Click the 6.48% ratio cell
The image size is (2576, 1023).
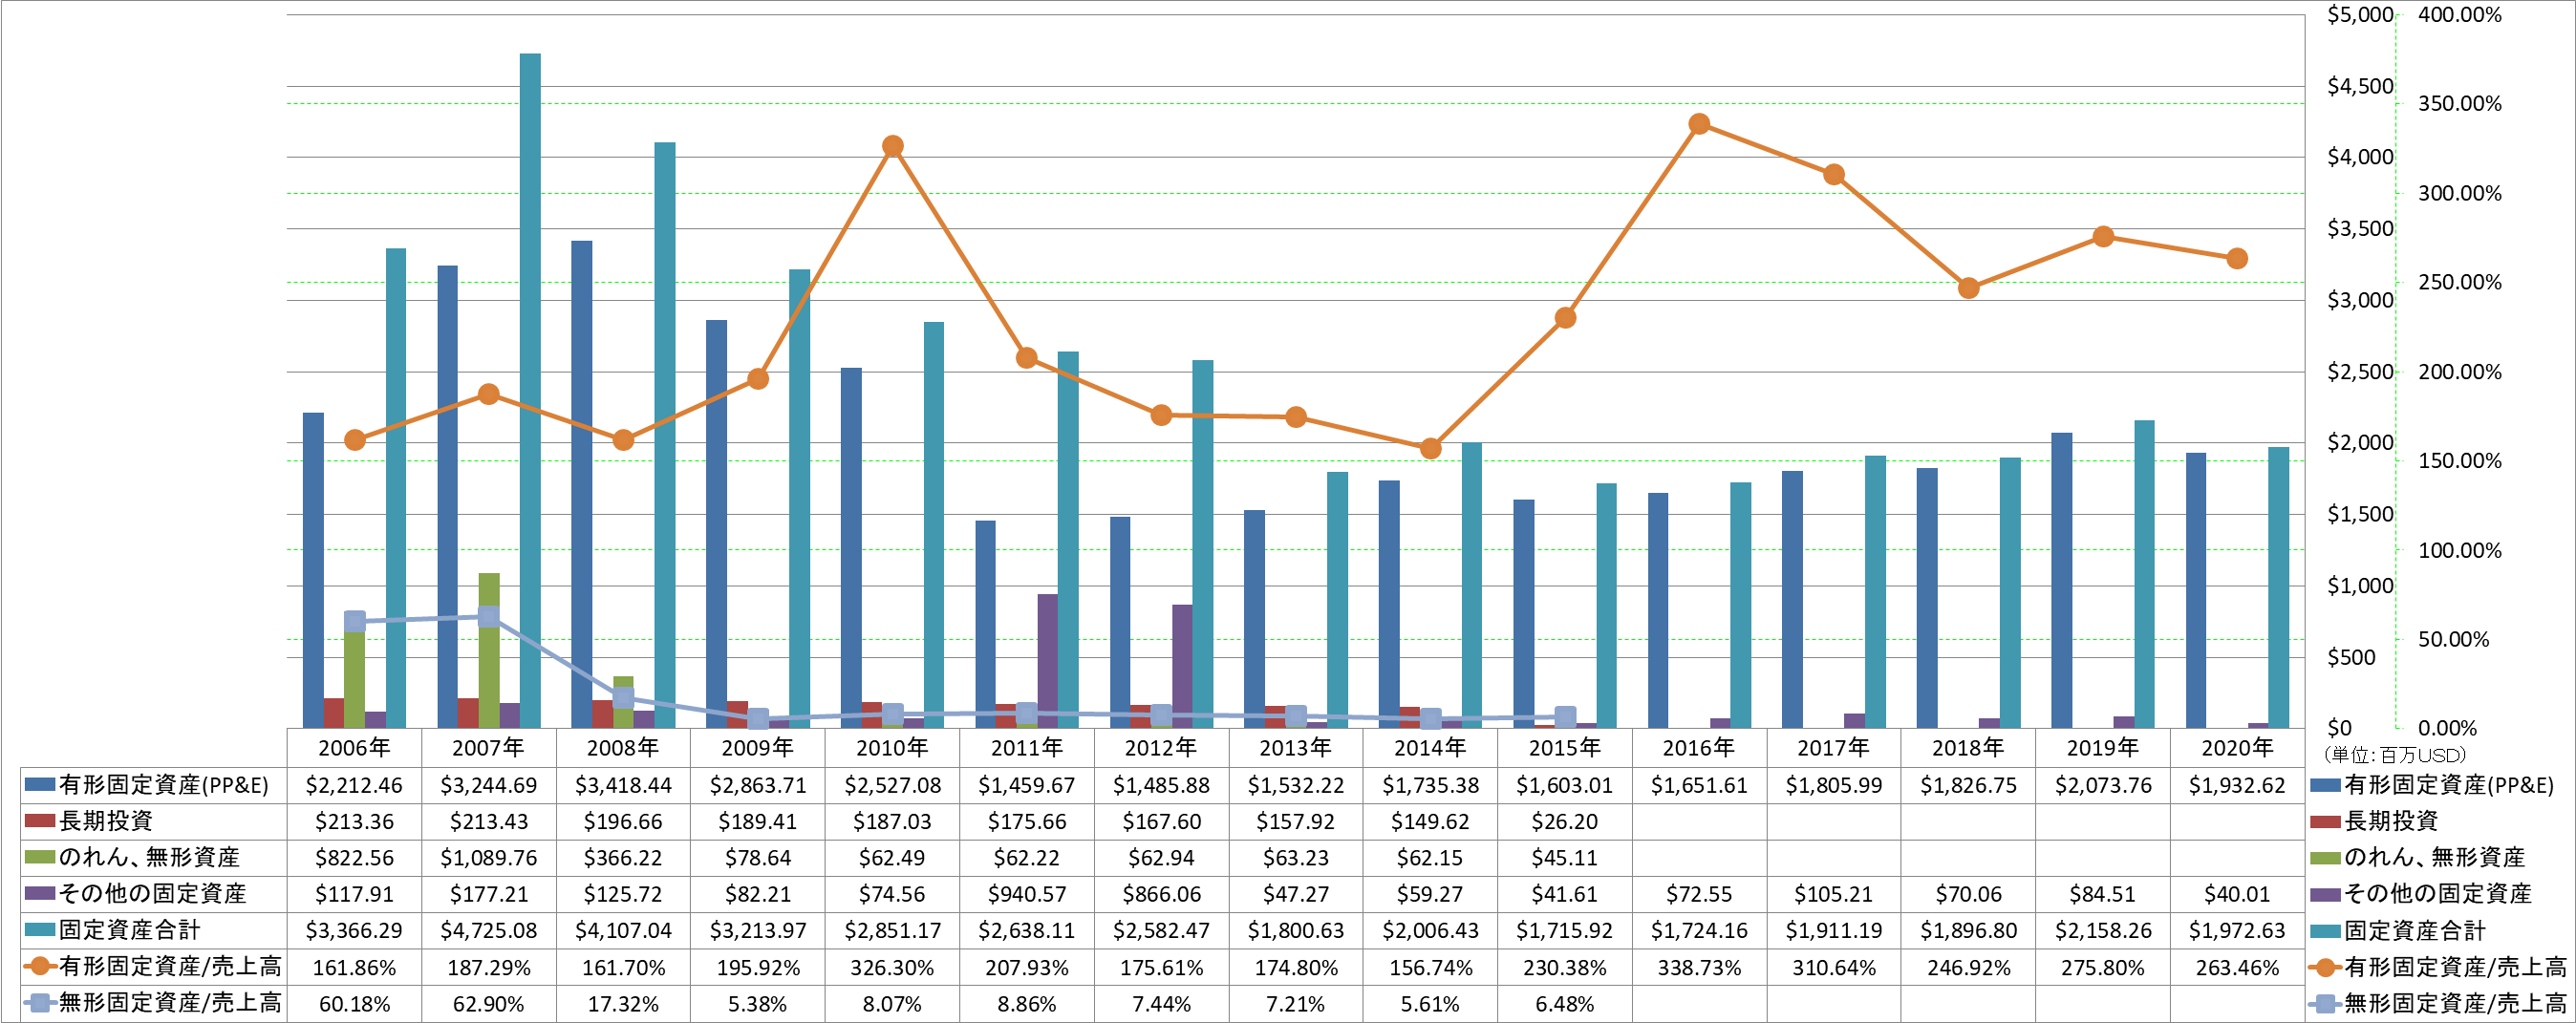1565,1003
